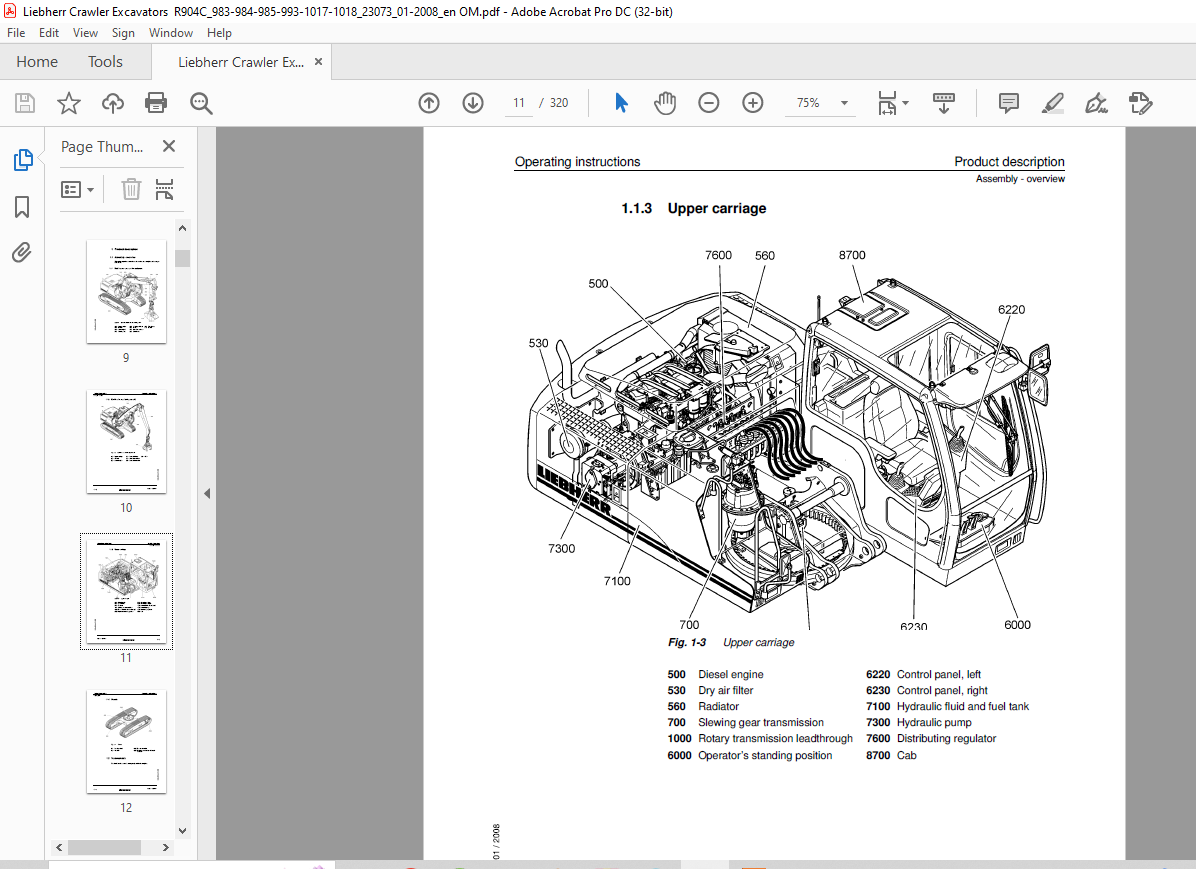Go to previous page arrow

429,103
